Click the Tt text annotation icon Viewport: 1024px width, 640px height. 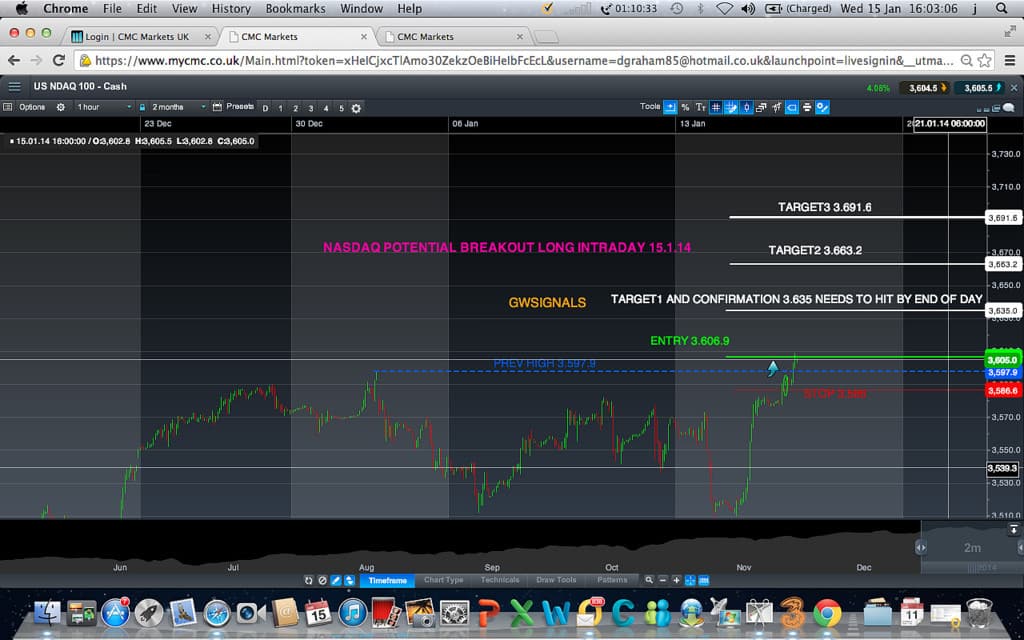[x=701, y=107]
